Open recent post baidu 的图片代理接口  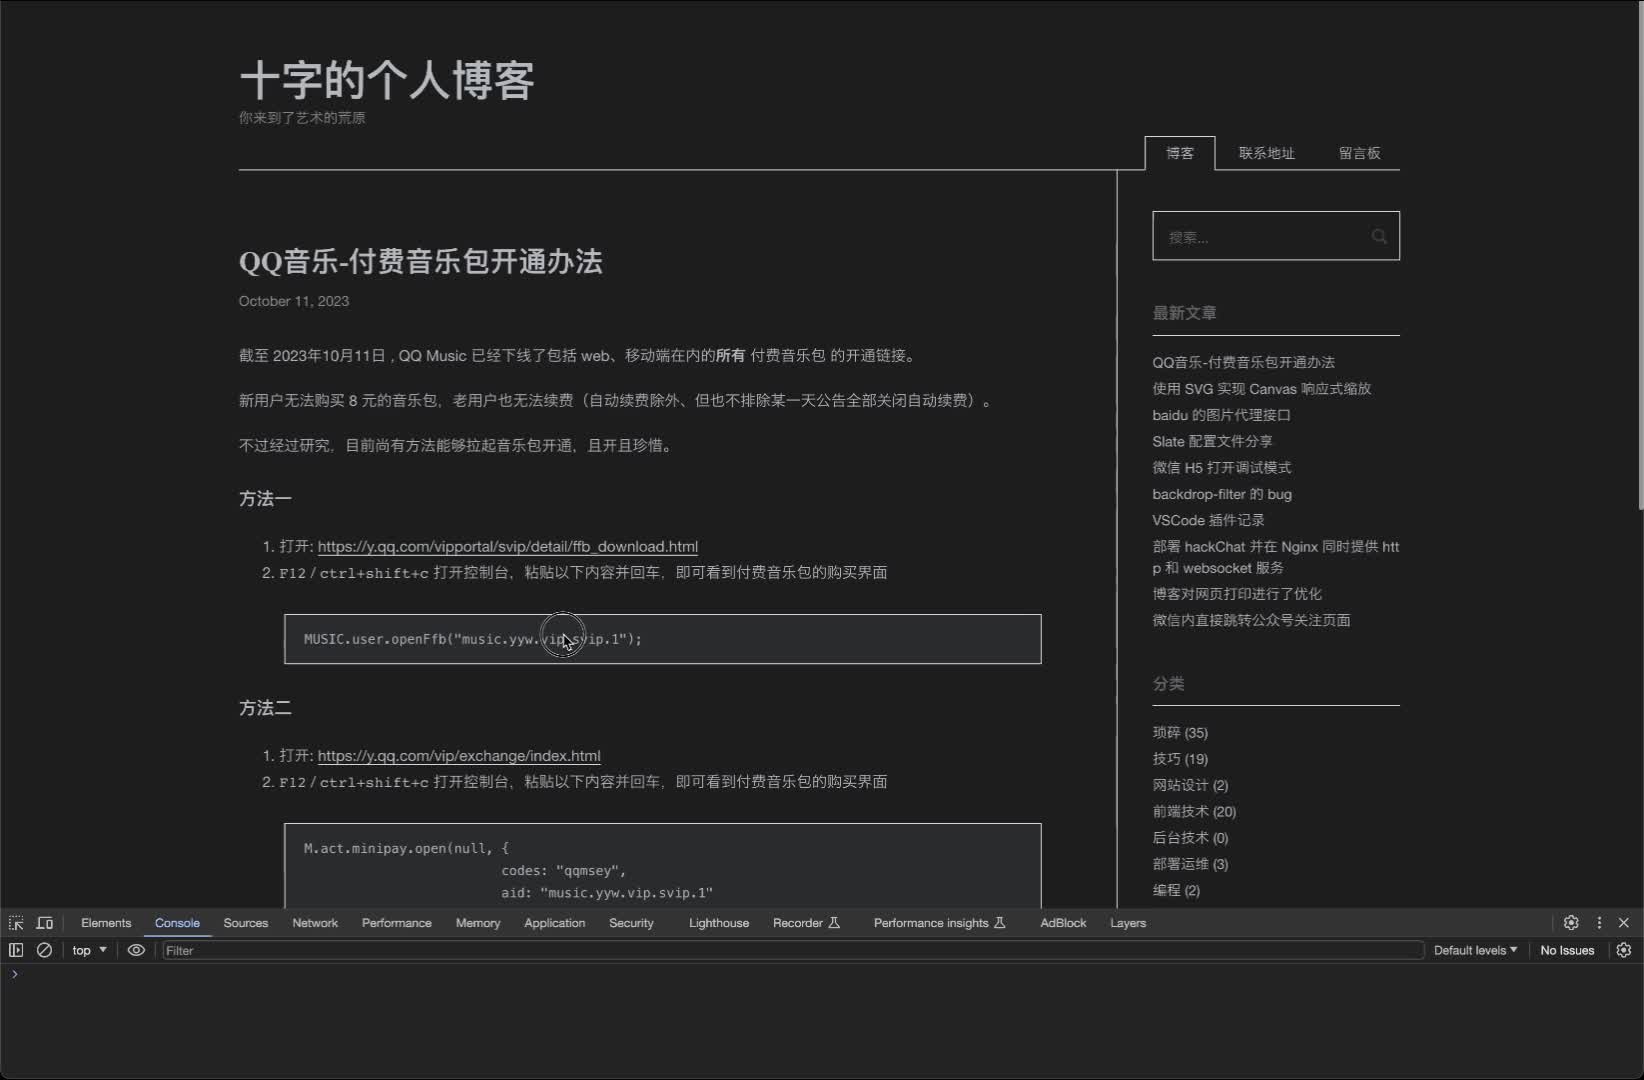point(1221,415)
